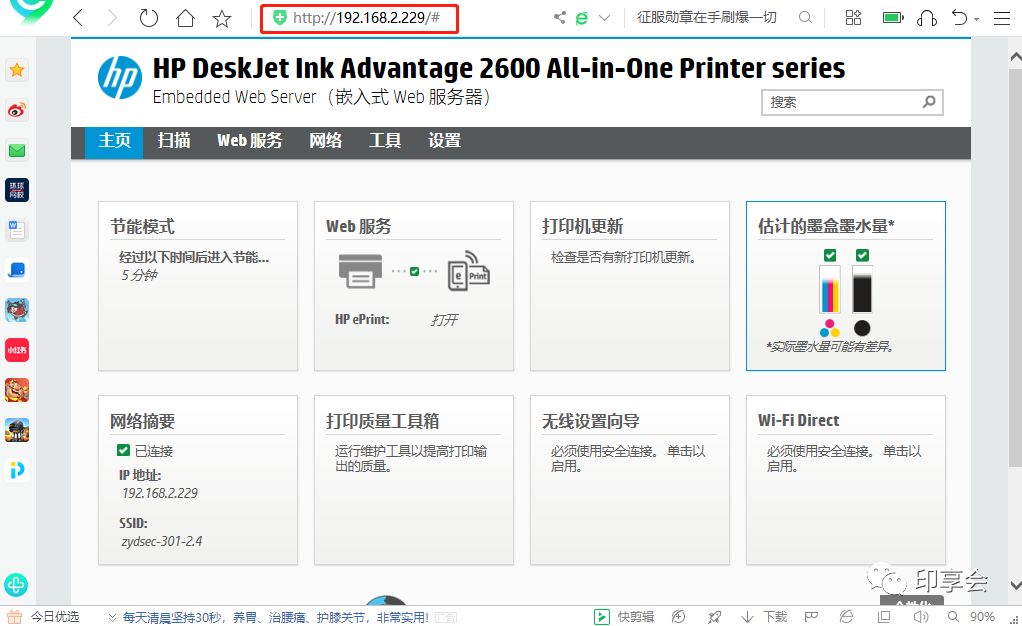Click the green battery icon in toolbar
Screen dimensions: 1022x626
coord(893,18)
